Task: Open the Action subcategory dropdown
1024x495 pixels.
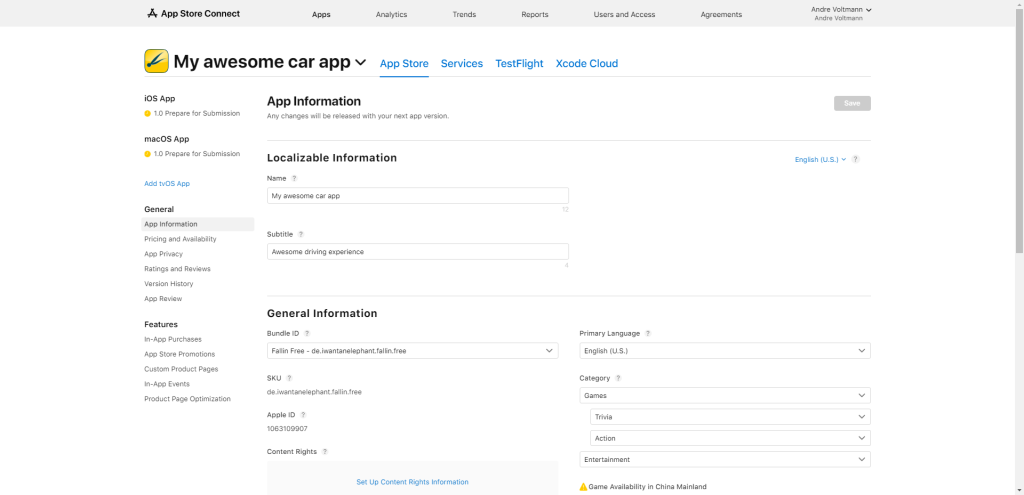Action: tap(730, 438)
